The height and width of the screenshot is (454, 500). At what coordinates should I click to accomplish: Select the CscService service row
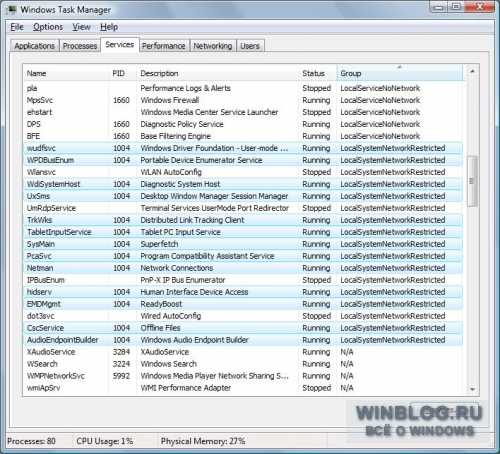243,328
